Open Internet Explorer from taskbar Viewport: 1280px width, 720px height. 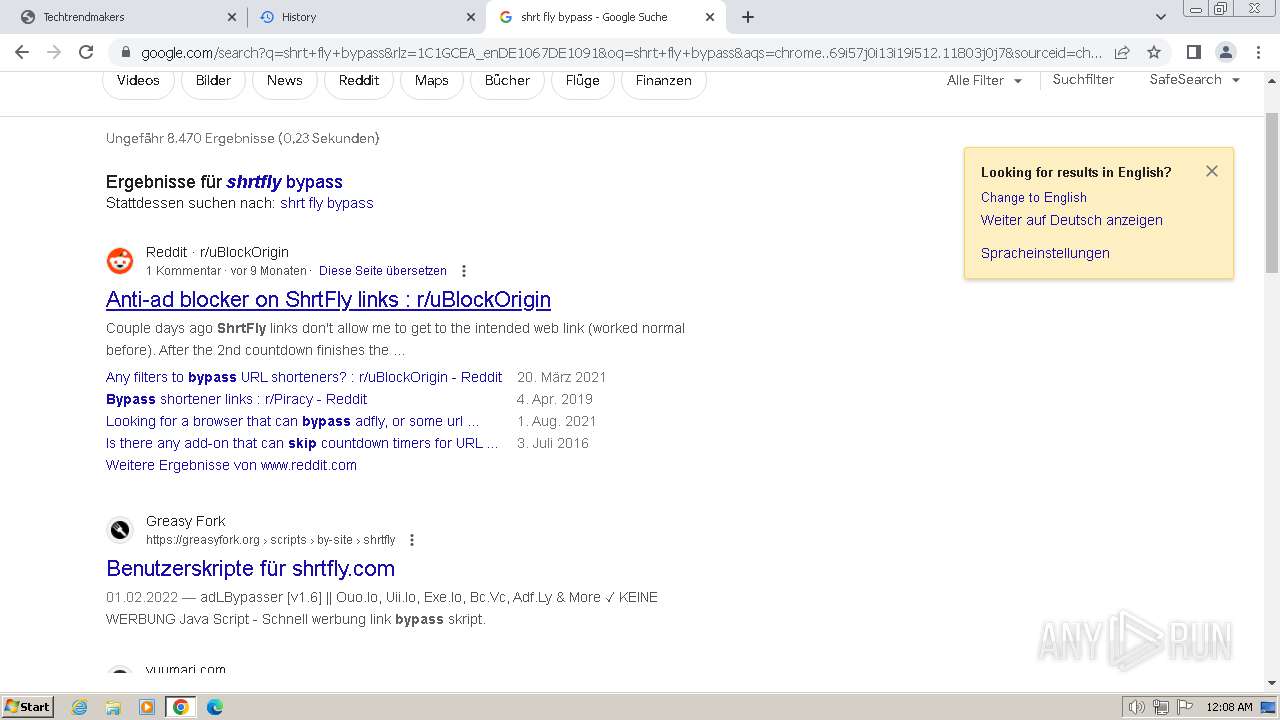pos(79,707)
